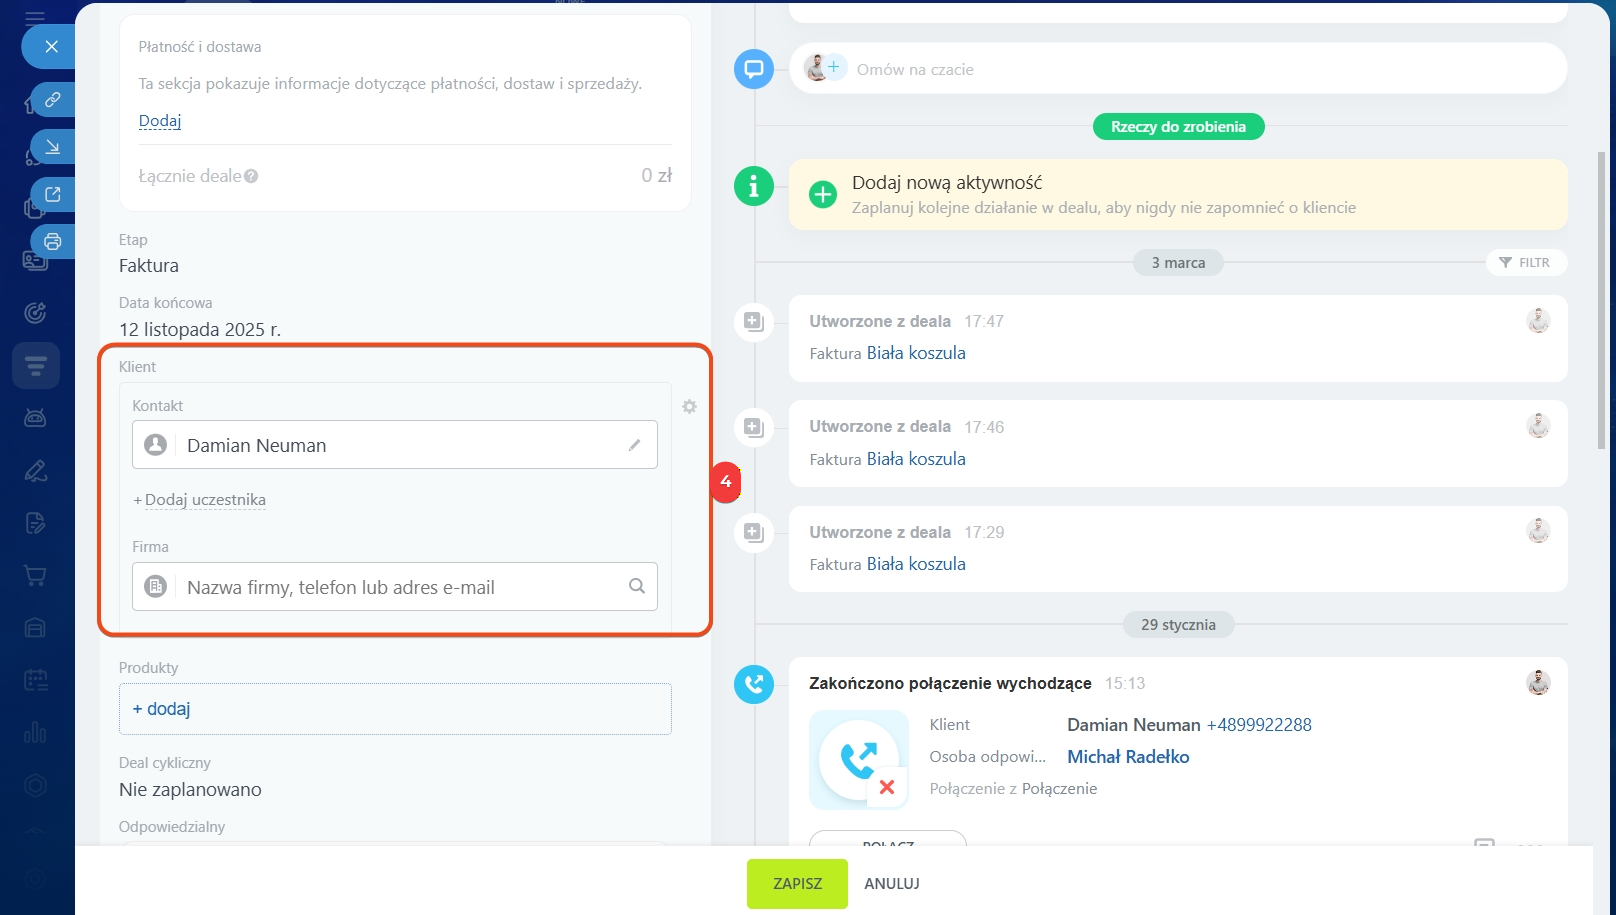Open deal in new window icon
This screenshot has width=1616, height=915.
pyautogui.click(x=53, y=194)
